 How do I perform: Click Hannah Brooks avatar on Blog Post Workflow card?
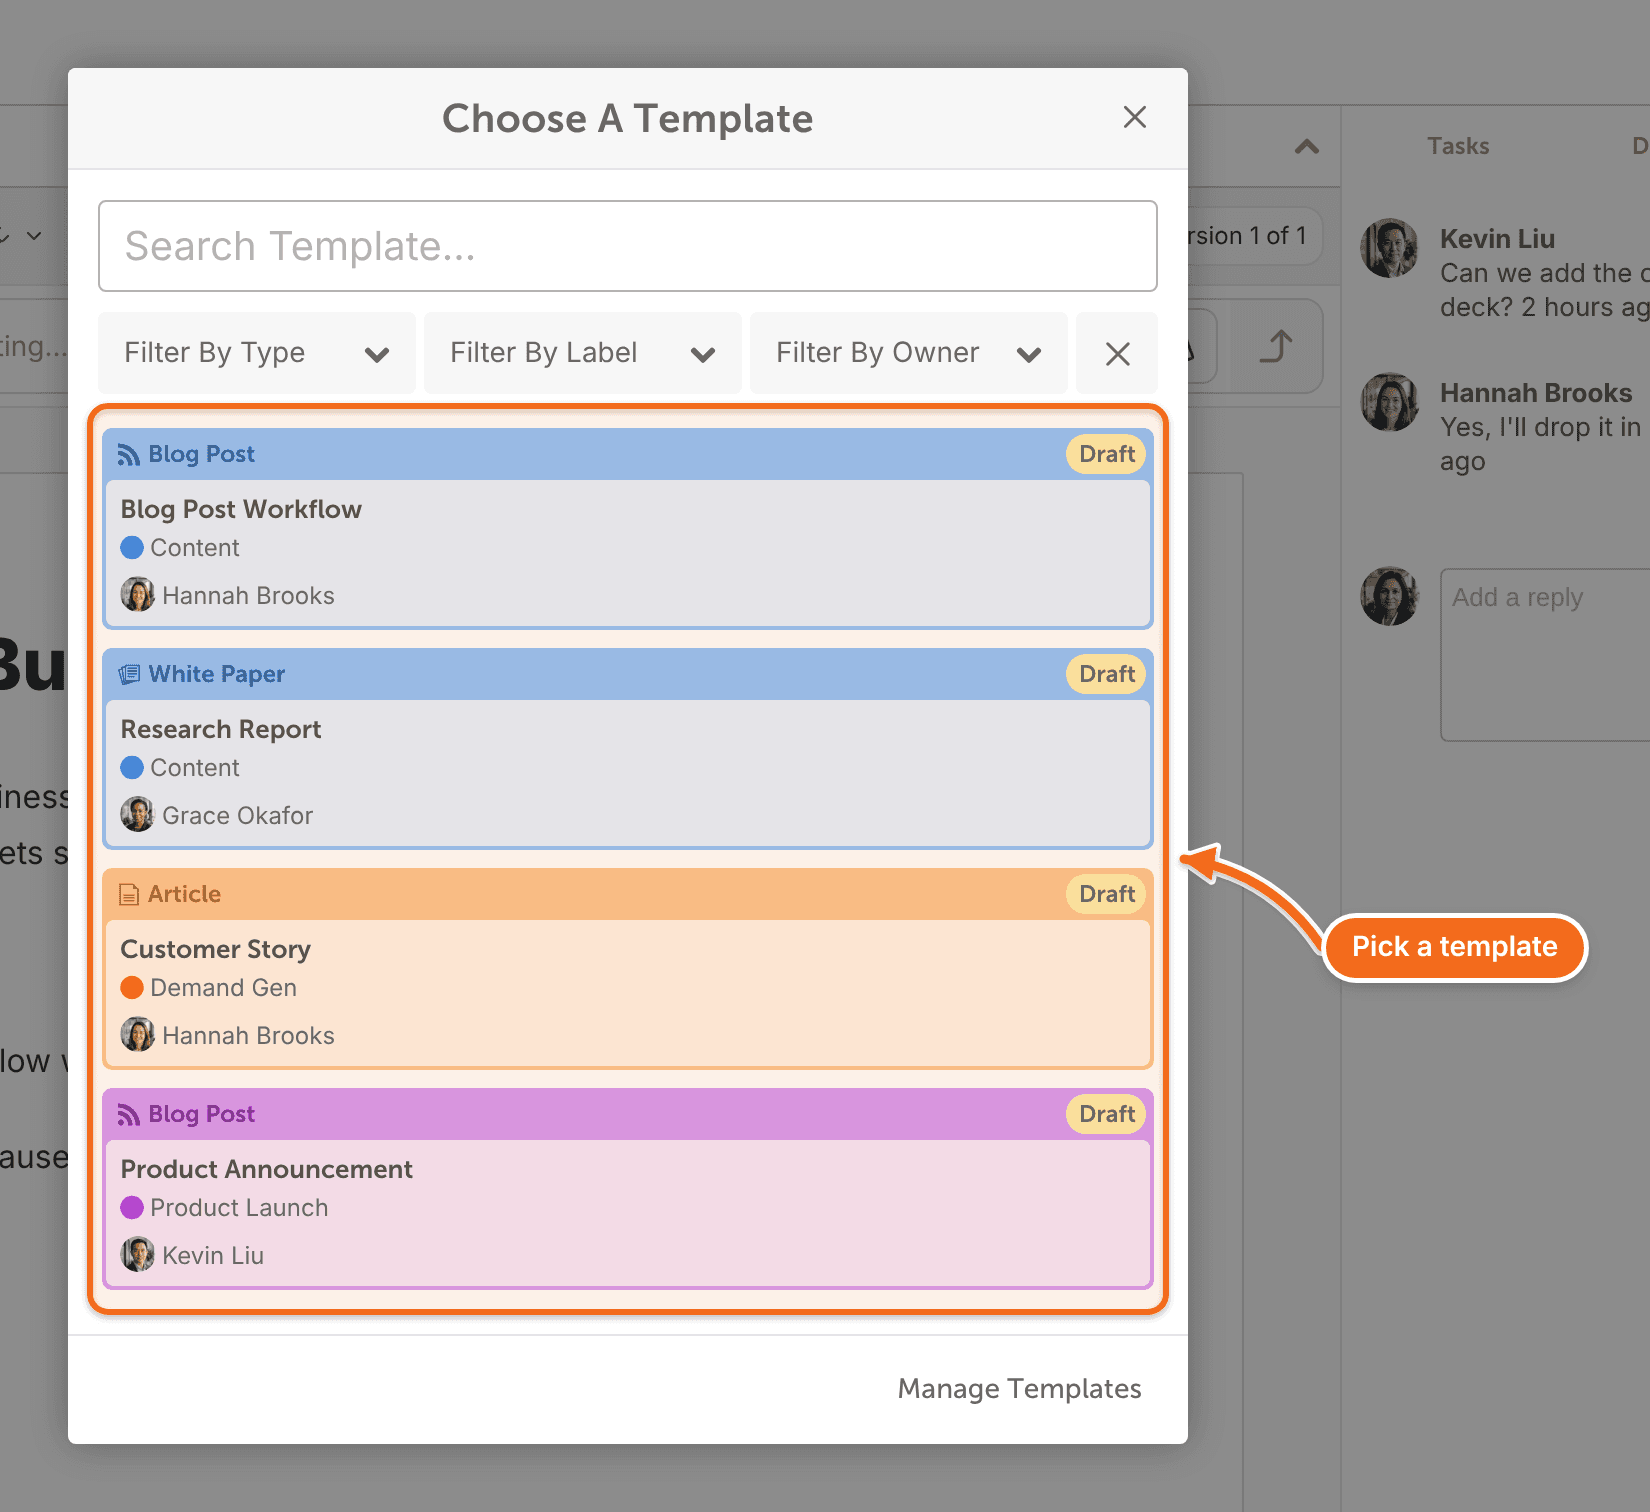pyautogui.click(x=138, y=595)
